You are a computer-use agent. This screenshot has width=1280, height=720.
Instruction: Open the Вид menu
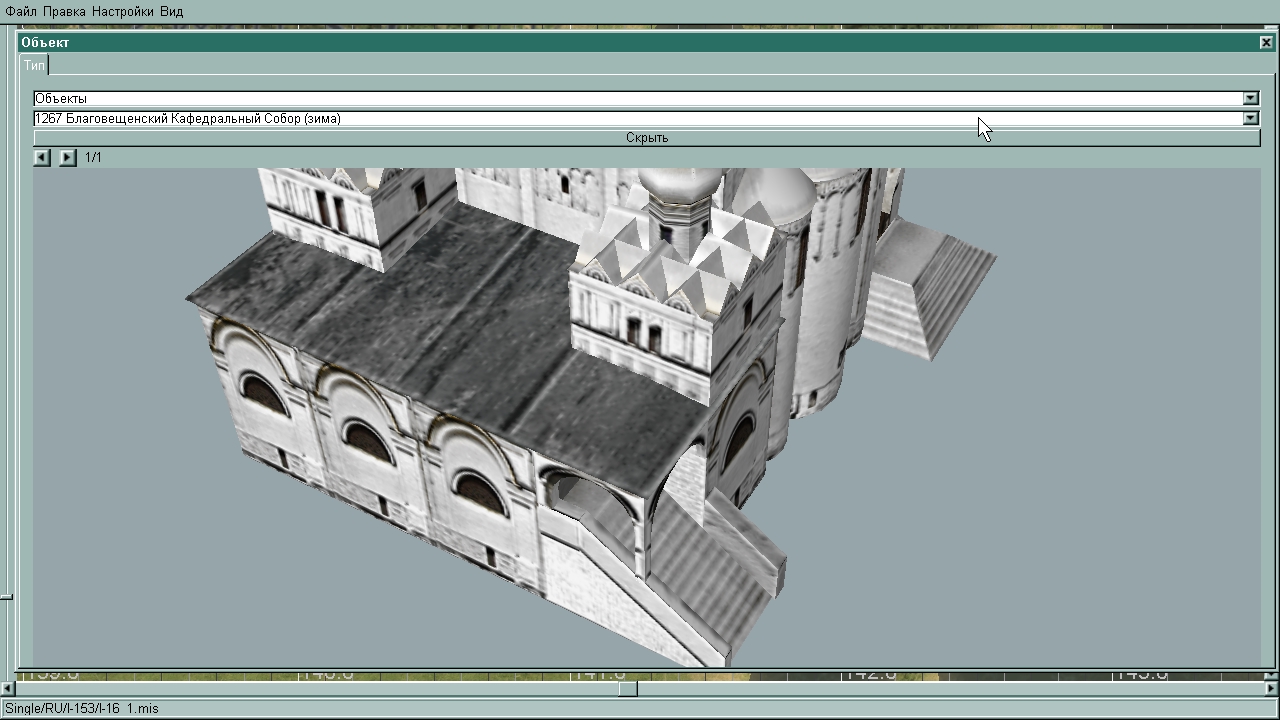[171, 11]
